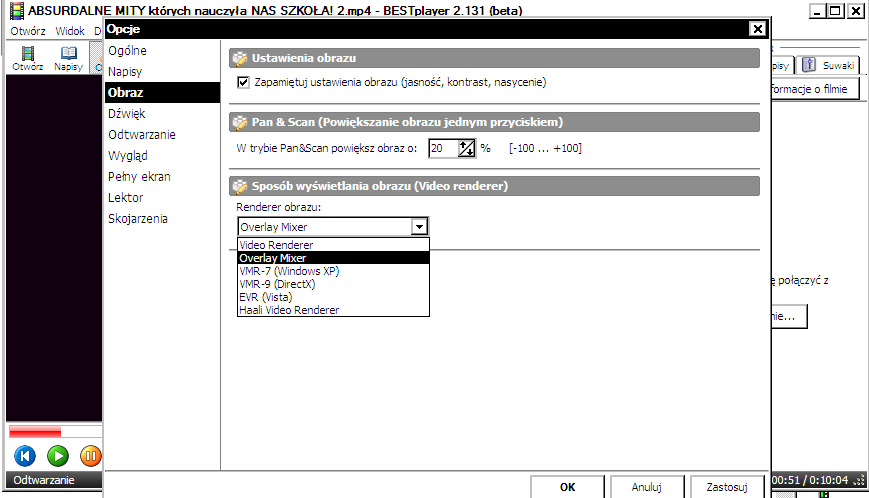
Task: Click the Informacje o filmie button
Action: pos(815,89)
